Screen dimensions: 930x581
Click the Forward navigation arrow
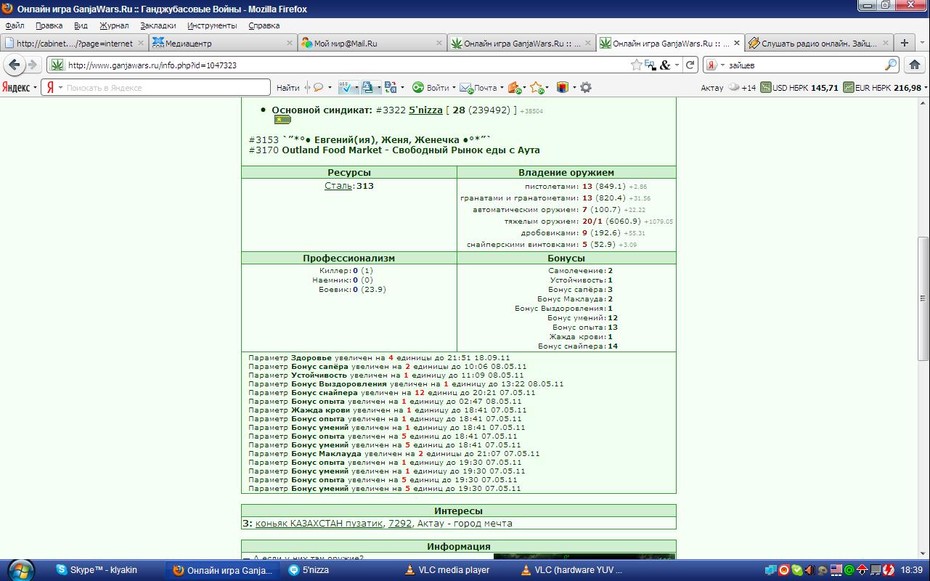tap(33, 65)
